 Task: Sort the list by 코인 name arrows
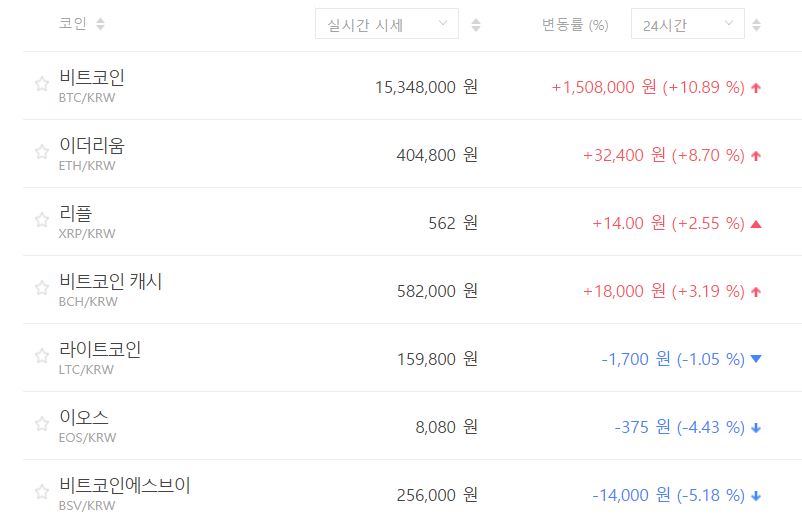(100, 24)
